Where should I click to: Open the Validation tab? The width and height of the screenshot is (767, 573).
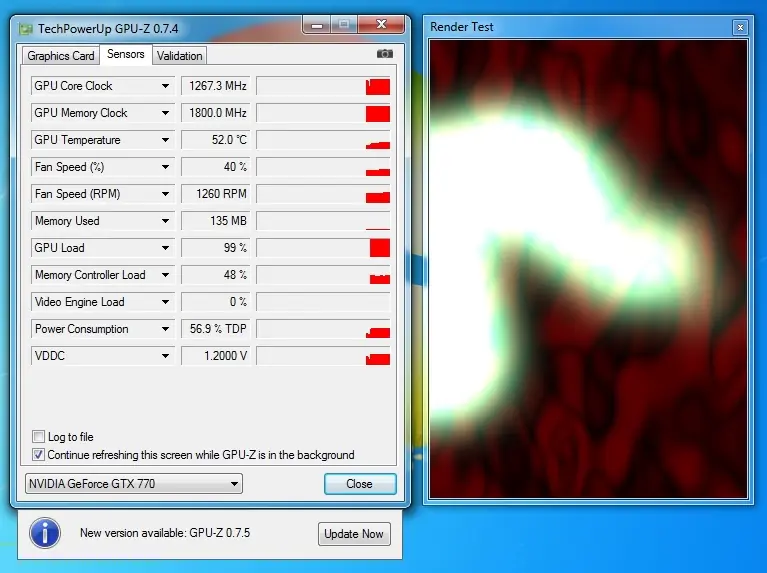(180, 56)
